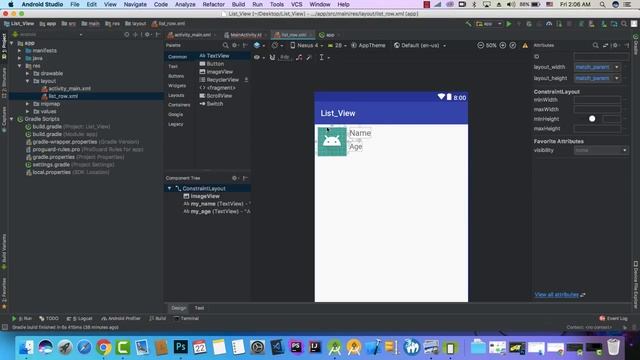Open the Nexus 4 device dropdown

(x=307, y=45)
